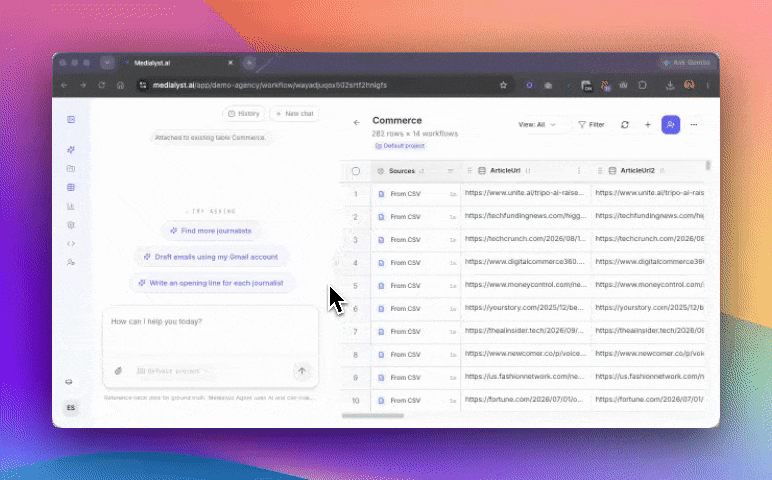The width and height of the screenshot is (772, 480).
Task: Add new item with plus icon in table toolbar
Action: pyautogui.click(x=648, y=125)
